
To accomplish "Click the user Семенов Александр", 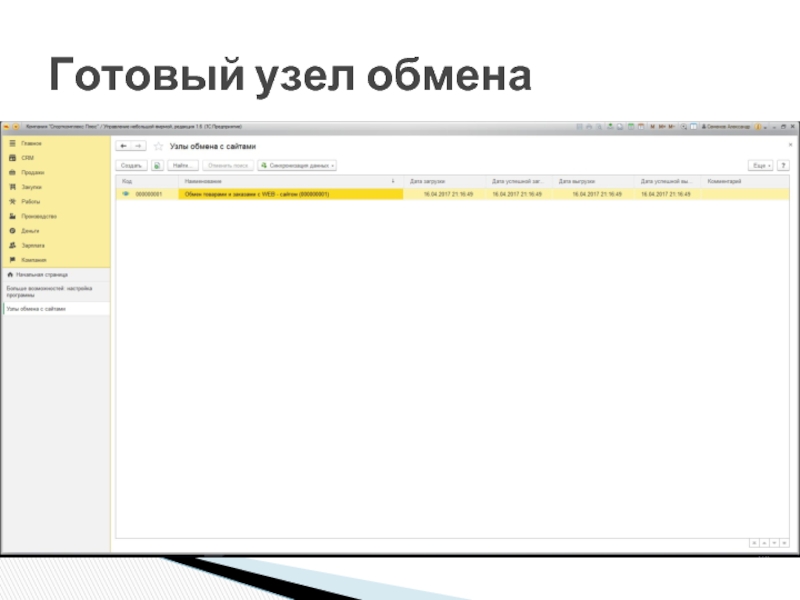I will (x=726, y=127).
